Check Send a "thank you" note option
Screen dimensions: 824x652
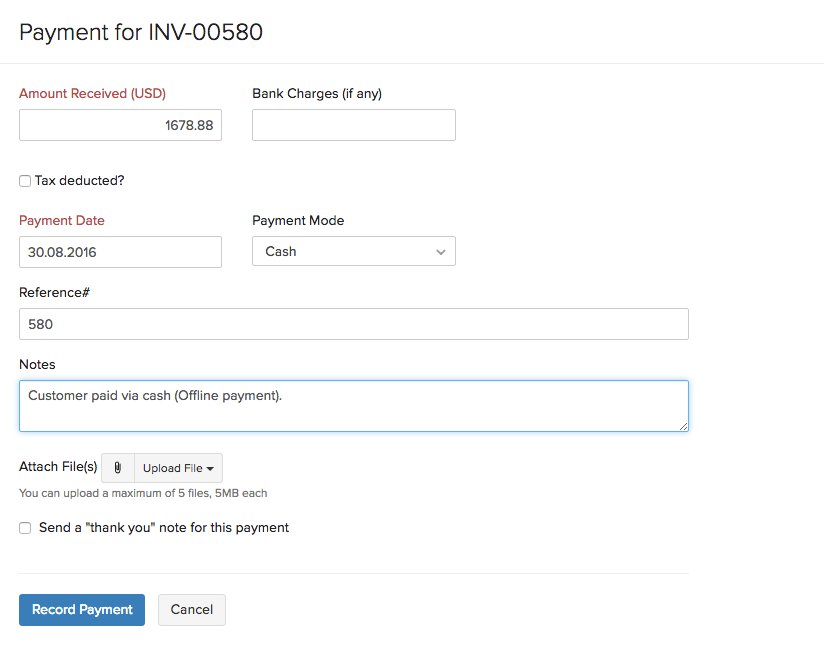click(x=25, y=528)
